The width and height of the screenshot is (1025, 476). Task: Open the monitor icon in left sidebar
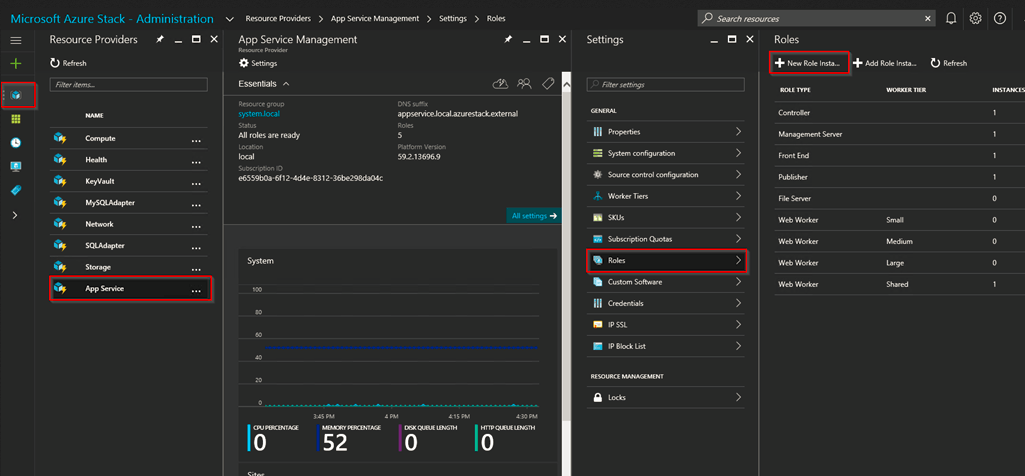[x=16, y=166]
